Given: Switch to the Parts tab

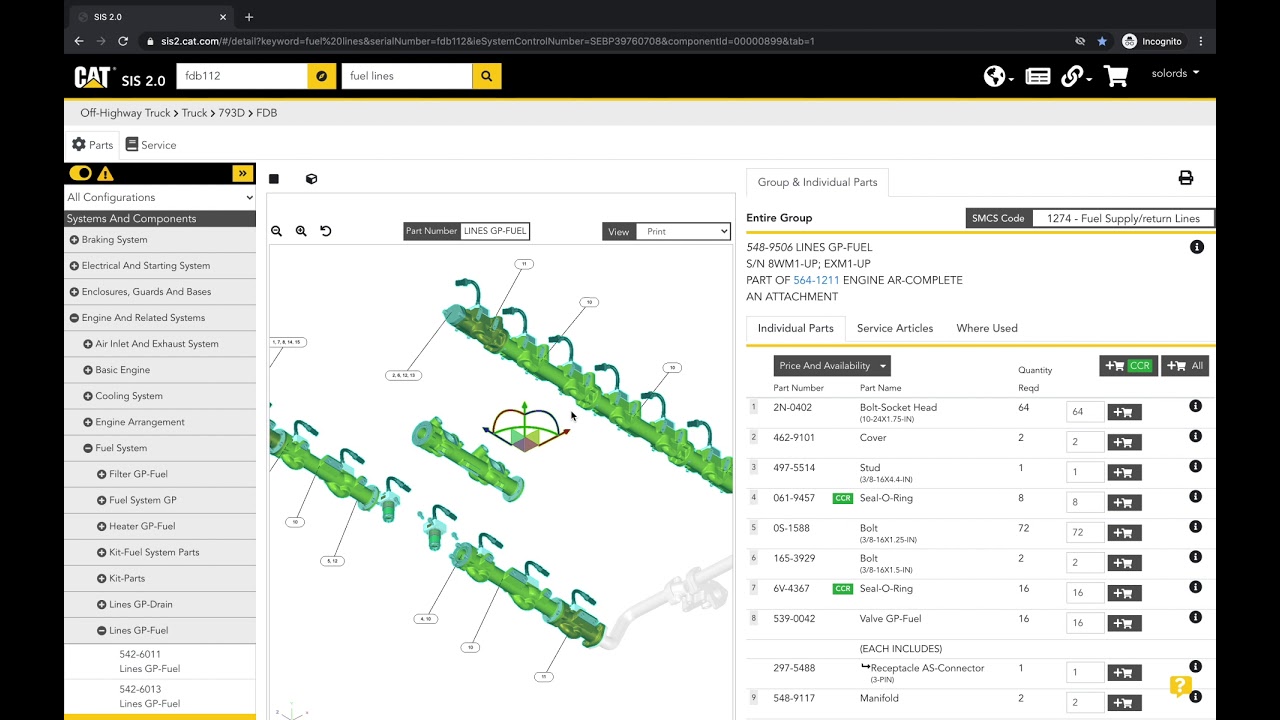Looking at the screenshot, I should tap(92, 145).
